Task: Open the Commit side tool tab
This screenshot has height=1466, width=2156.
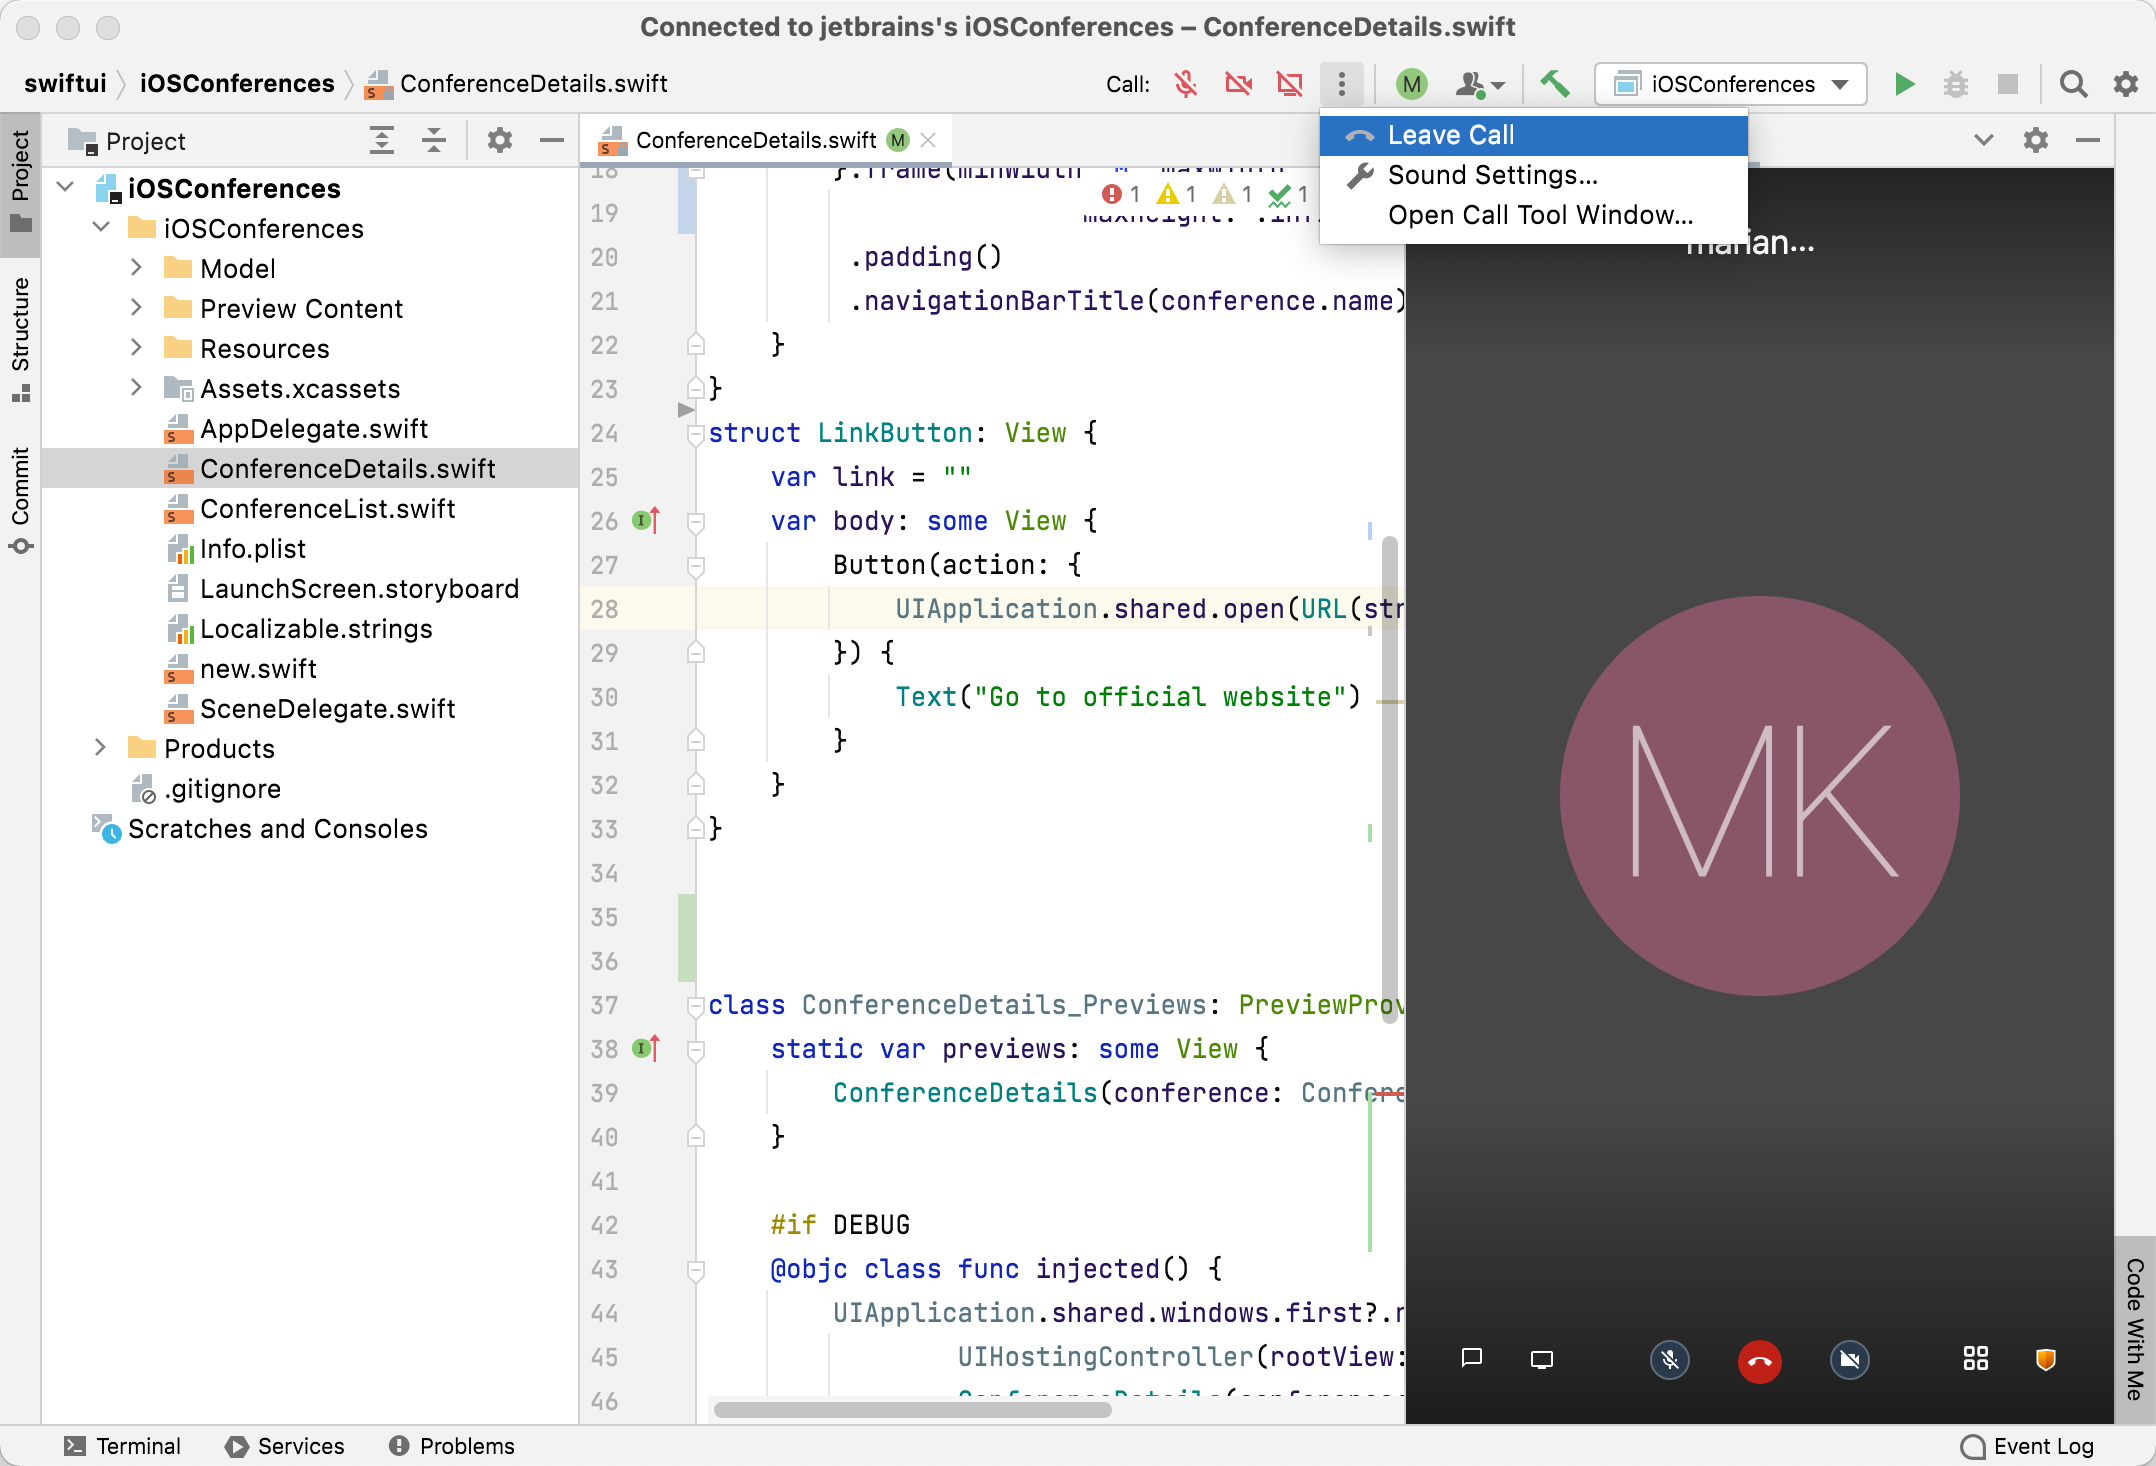Action: pyautogui.click(x=20, y=500)
